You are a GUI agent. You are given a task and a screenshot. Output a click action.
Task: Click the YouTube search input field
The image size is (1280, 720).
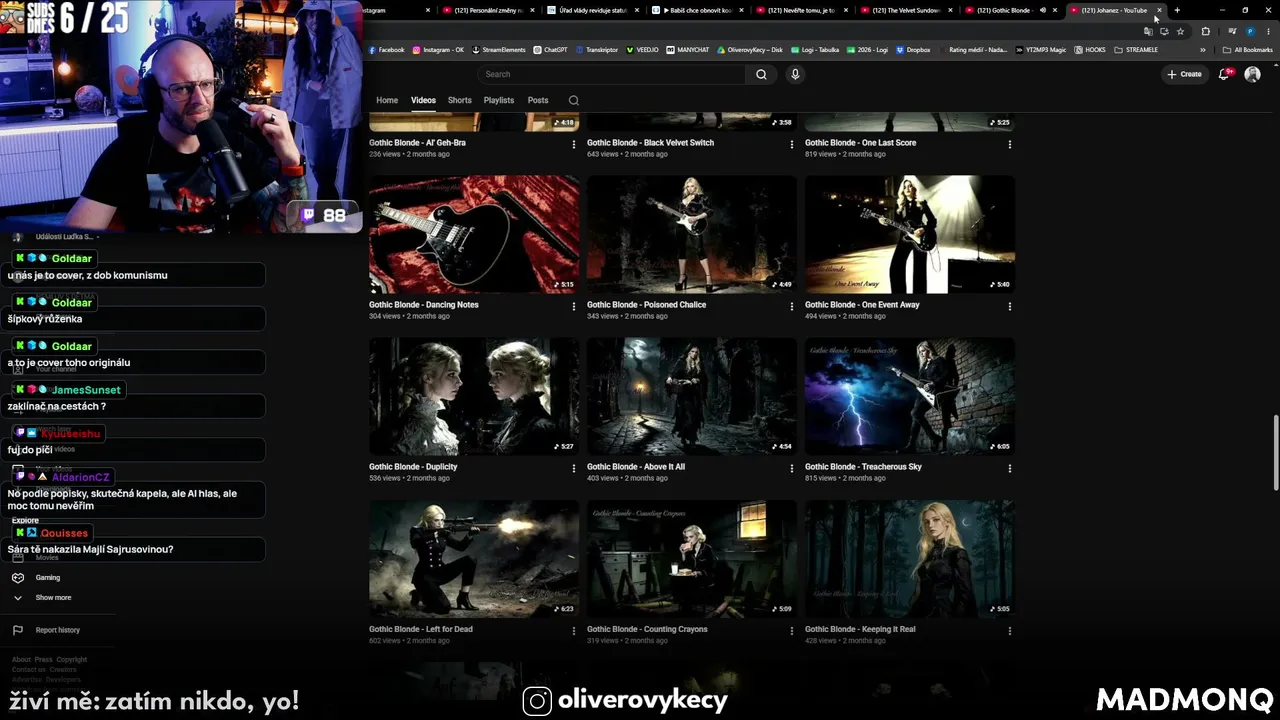[x=612, y=74]
